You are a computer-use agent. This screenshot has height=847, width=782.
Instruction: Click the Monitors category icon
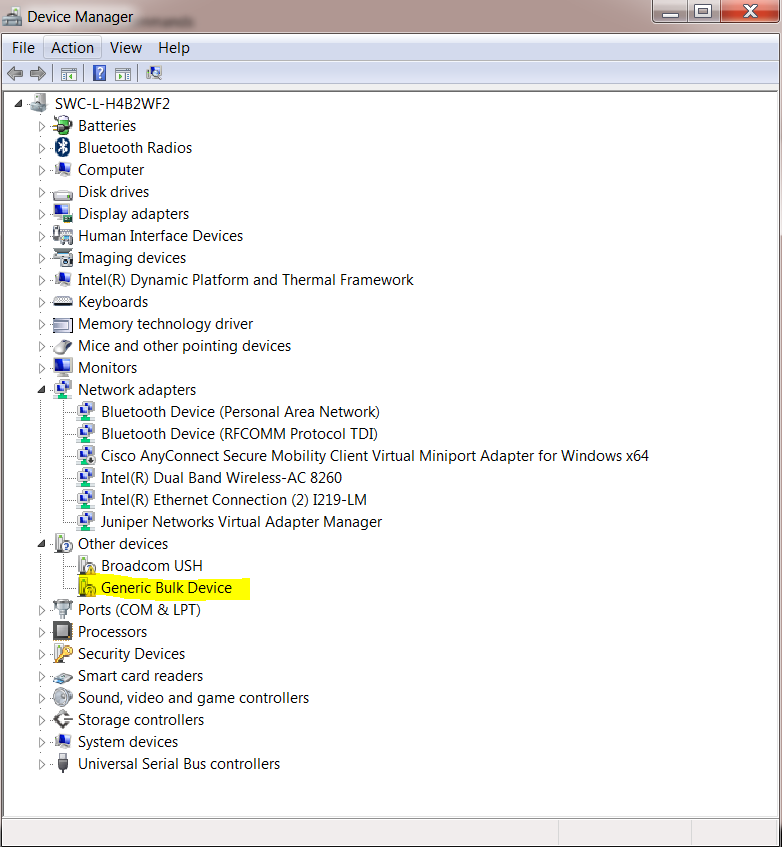tap(63, 367)
